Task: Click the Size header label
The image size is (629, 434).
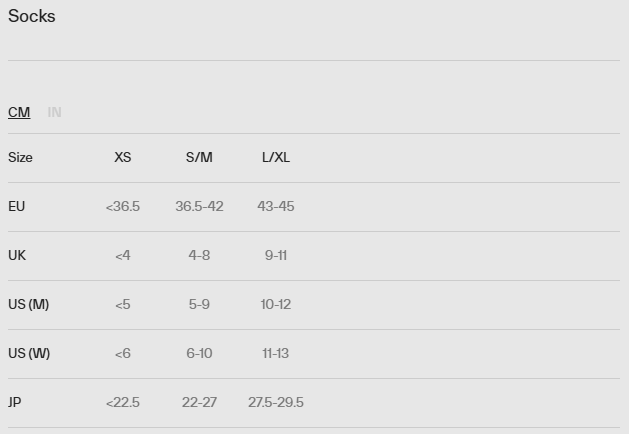Action: point(20,157)
